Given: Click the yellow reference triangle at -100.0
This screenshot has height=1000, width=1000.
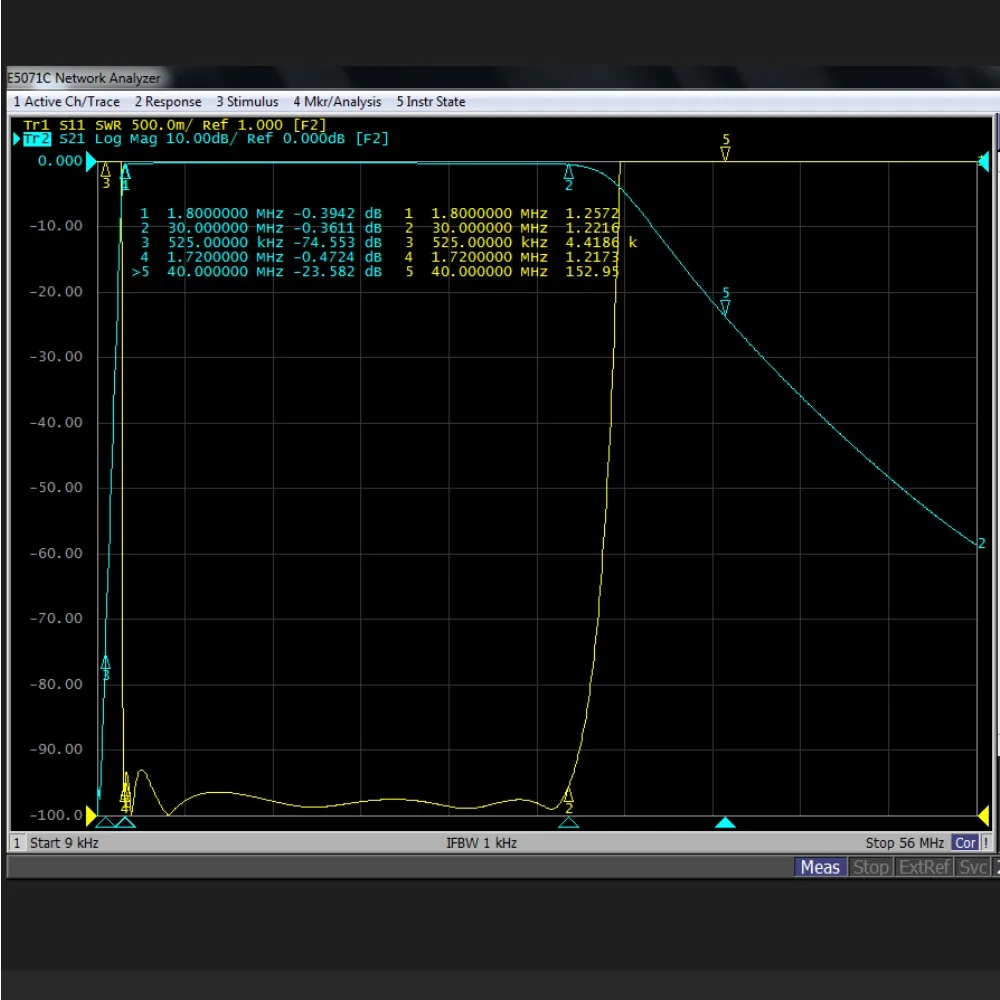Looking at the screenshot, I should [x=91, y=816].
